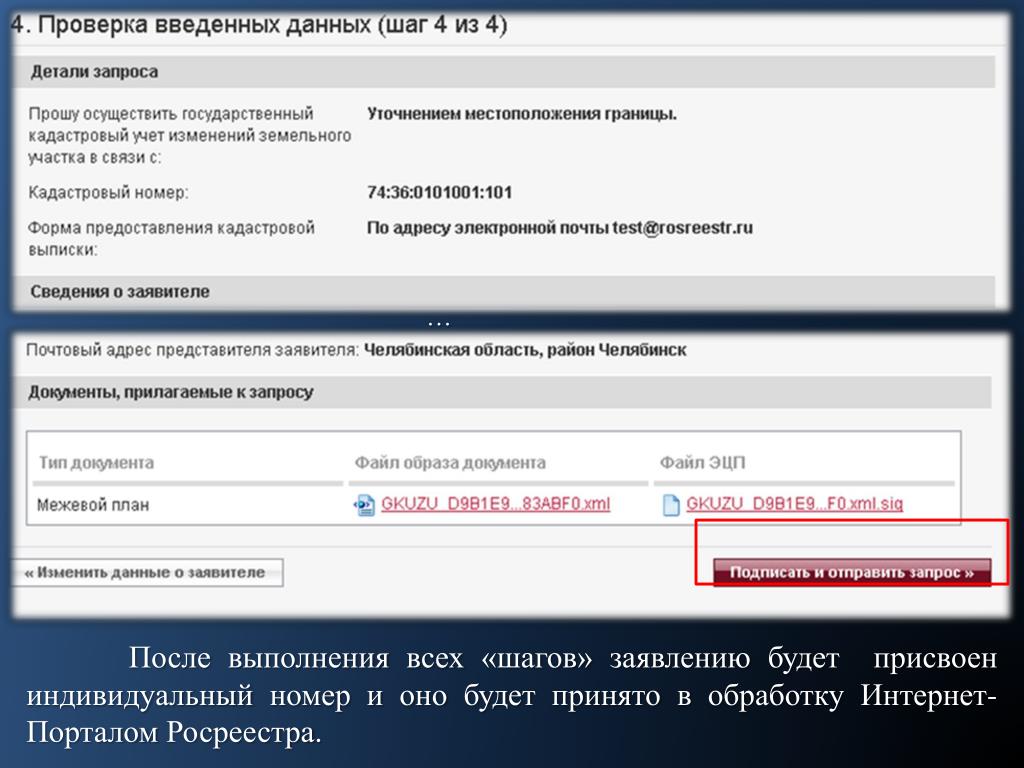Screen dimensions: 1024x768
Task: Click 'Уточнением местоположения границы.' value
Action: click(x=522, y=114)
